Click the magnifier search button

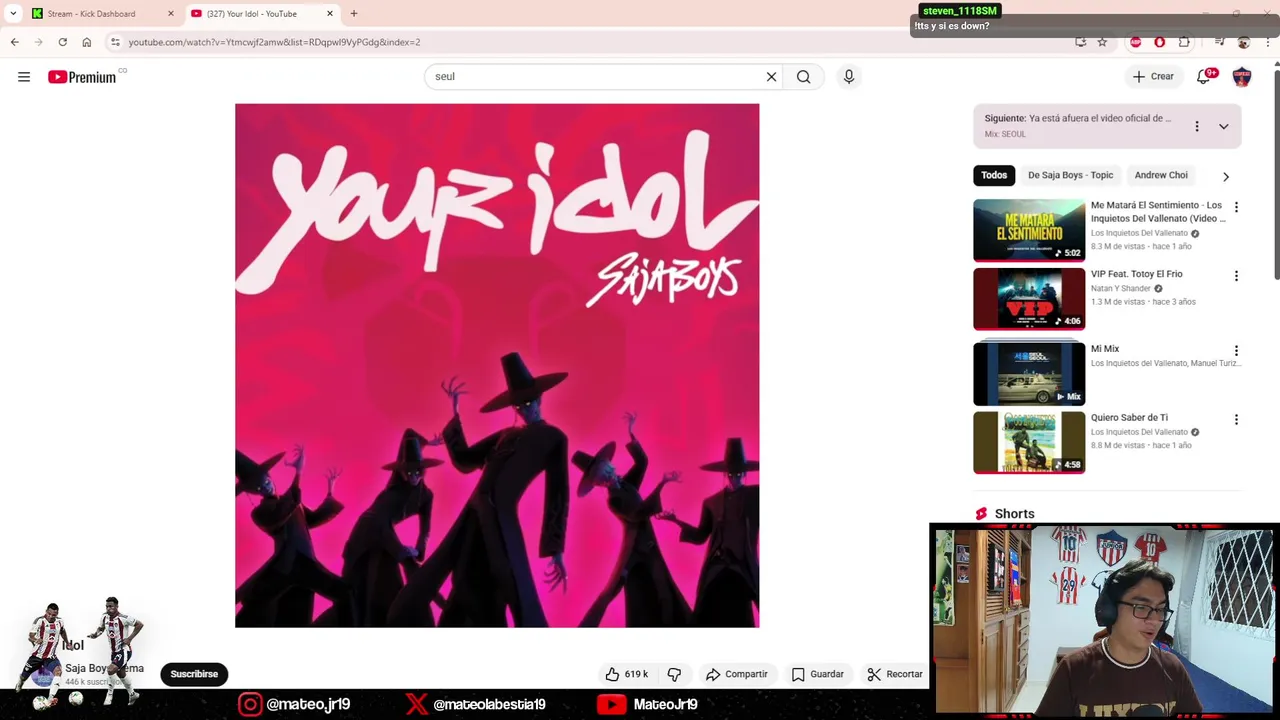coord(803,77)
